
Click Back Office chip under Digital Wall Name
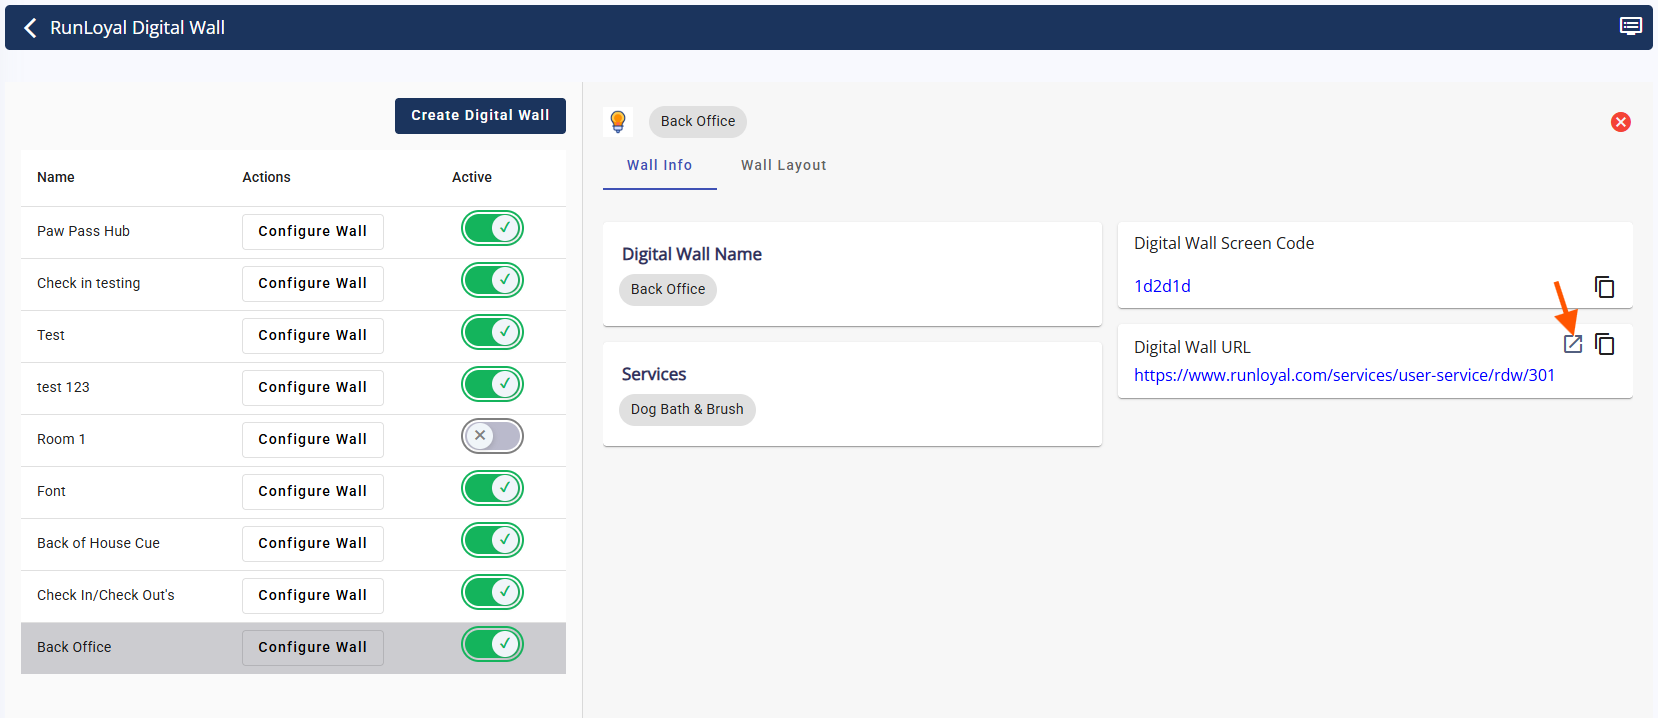(668, 289)
